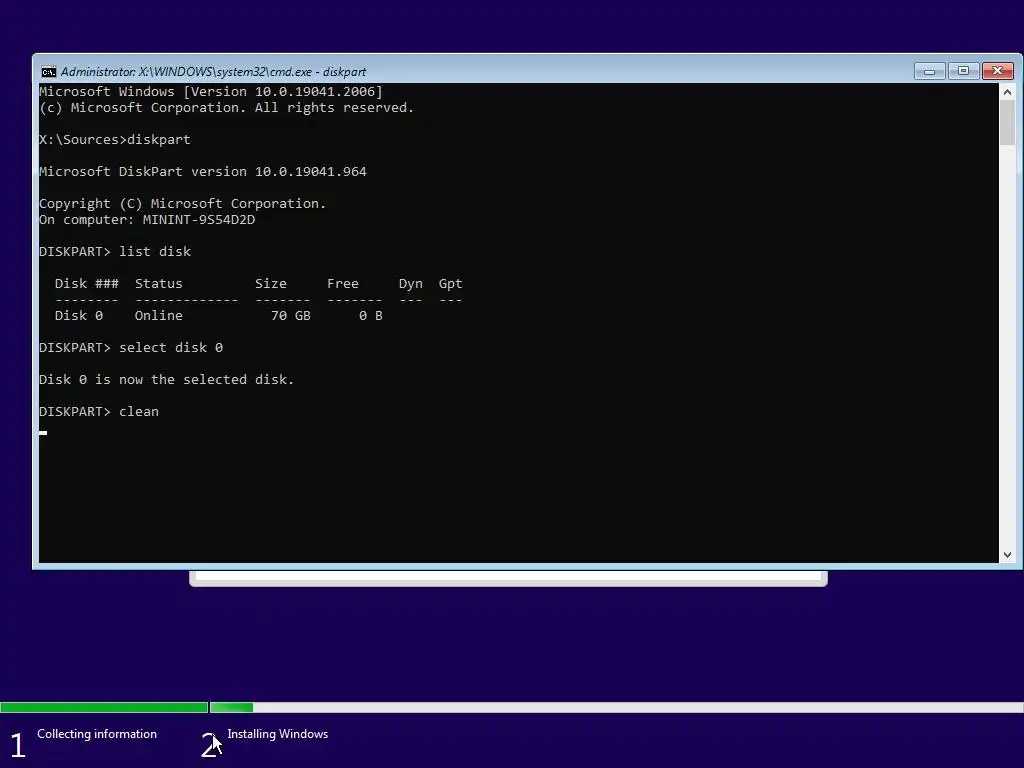
Task: Click the 'Disk ###' column header
Action: [87, 283]
